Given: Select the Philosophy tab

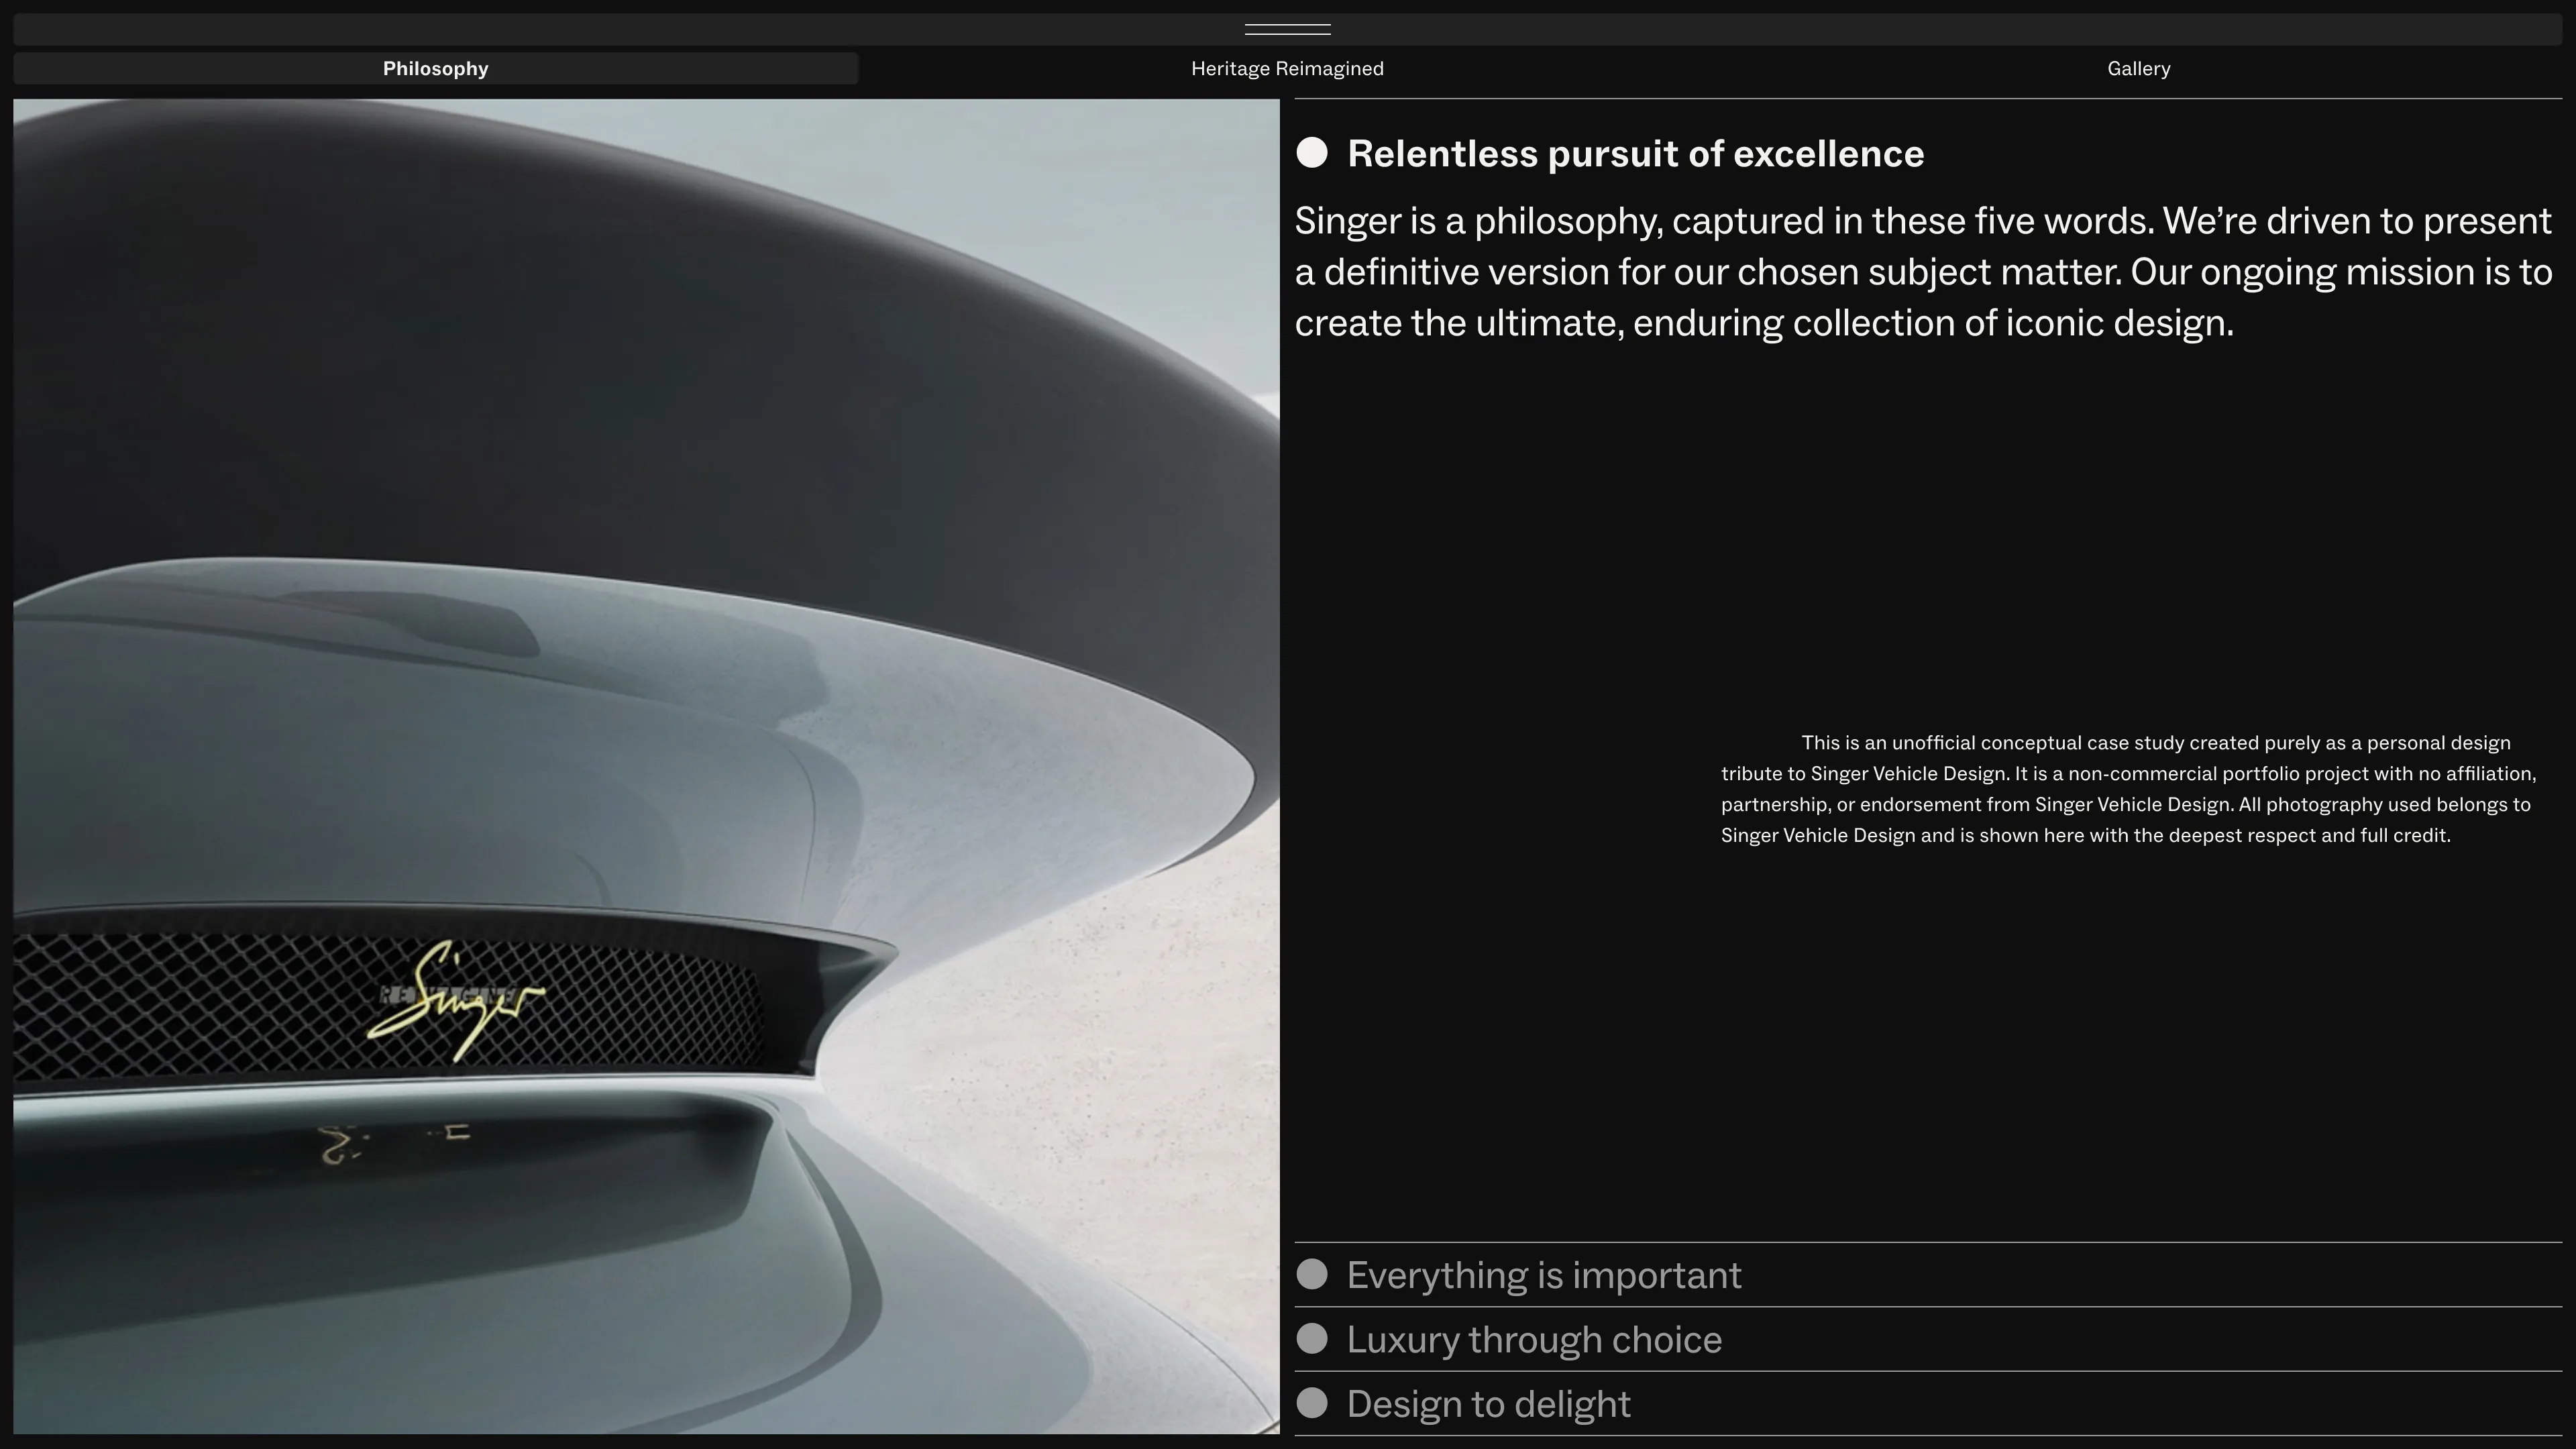Looking at the screenshot, I should tap(435, 69).
